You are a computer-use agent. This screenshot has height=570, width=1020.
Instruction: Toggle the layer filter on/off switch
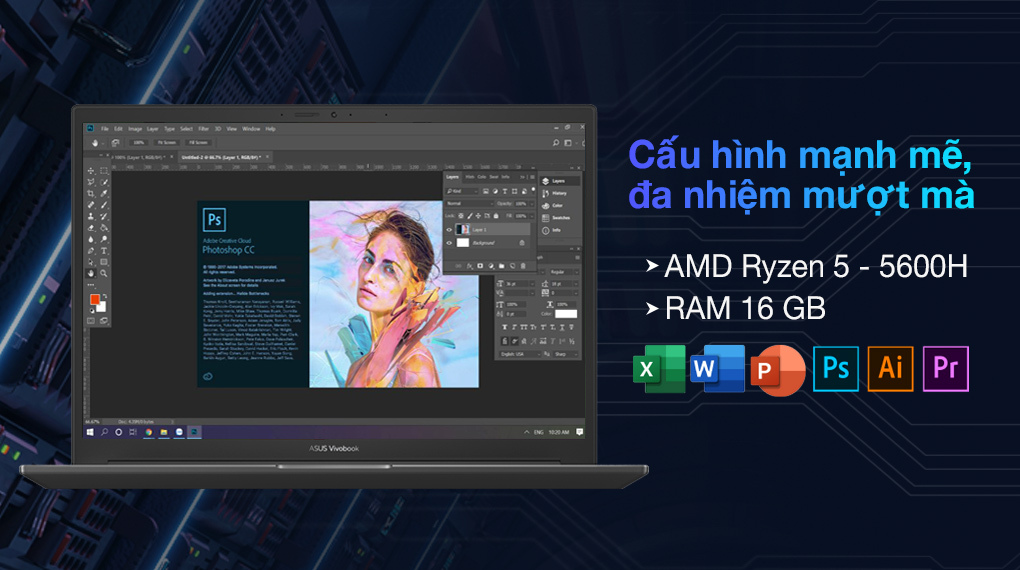[533, 190]
